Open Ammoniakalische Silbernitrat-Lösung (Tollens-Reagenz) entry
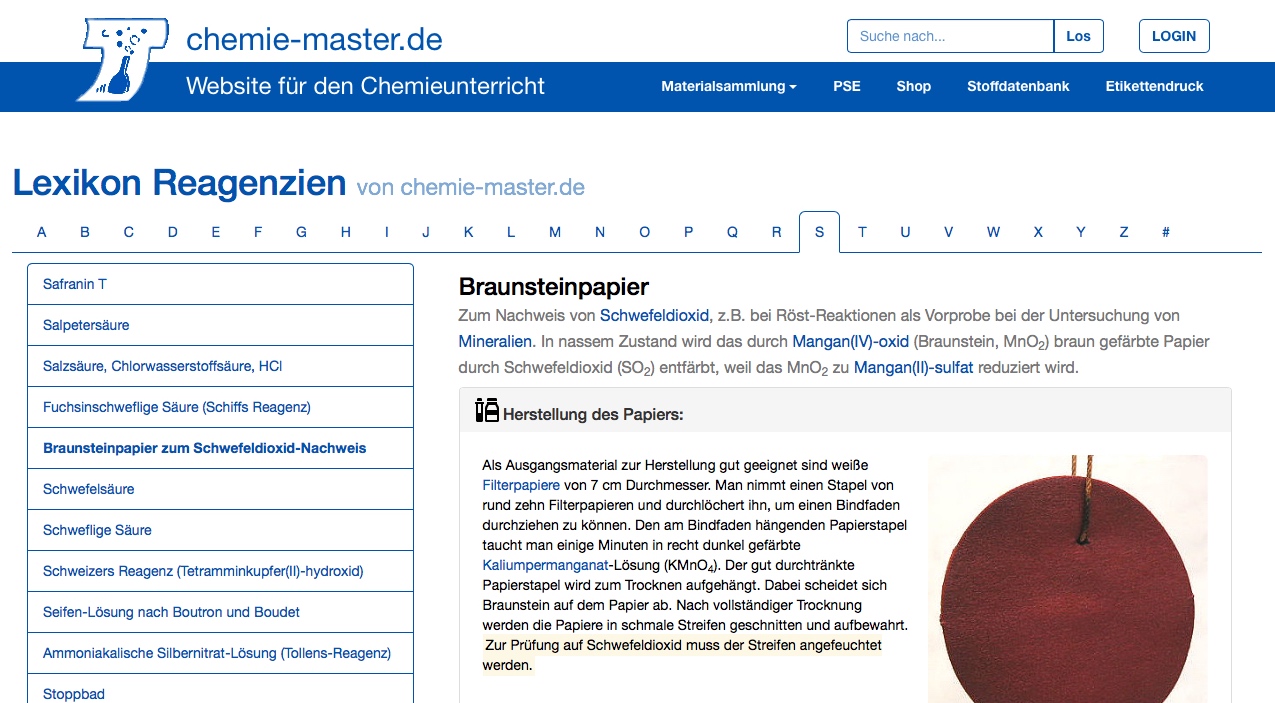 (x=220, y=653)
